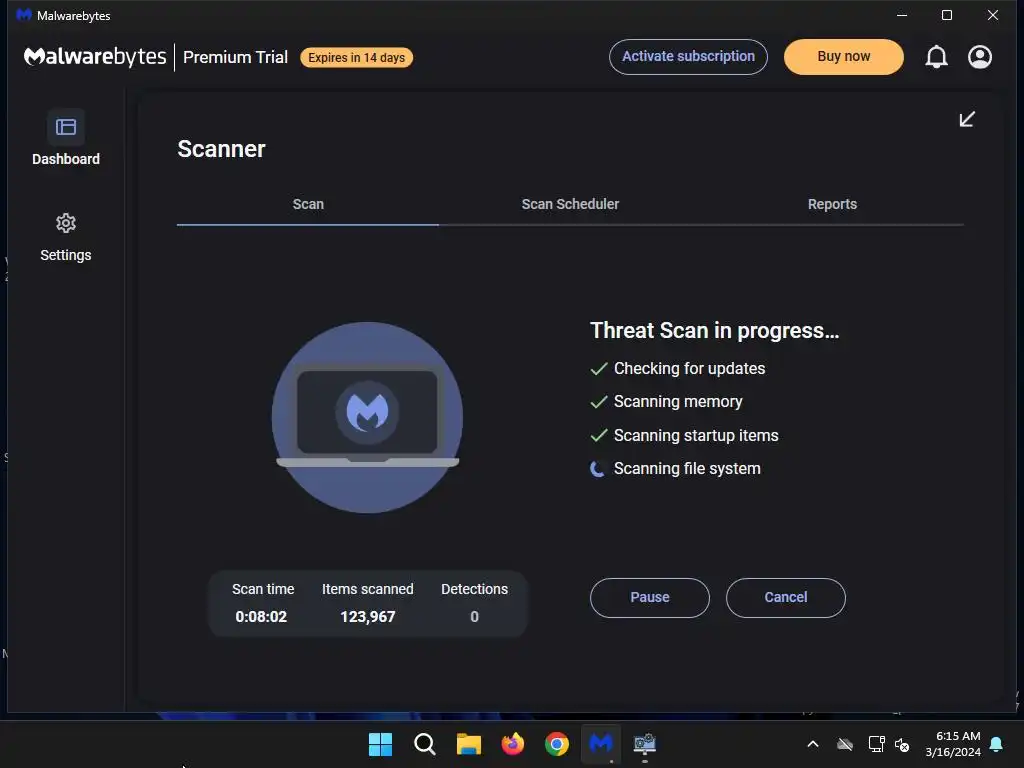This screenshot has width=1024, height=768.
Task: Open File Explorer from the taskbar
Action: pyautogui.click(x=468, y=744)
